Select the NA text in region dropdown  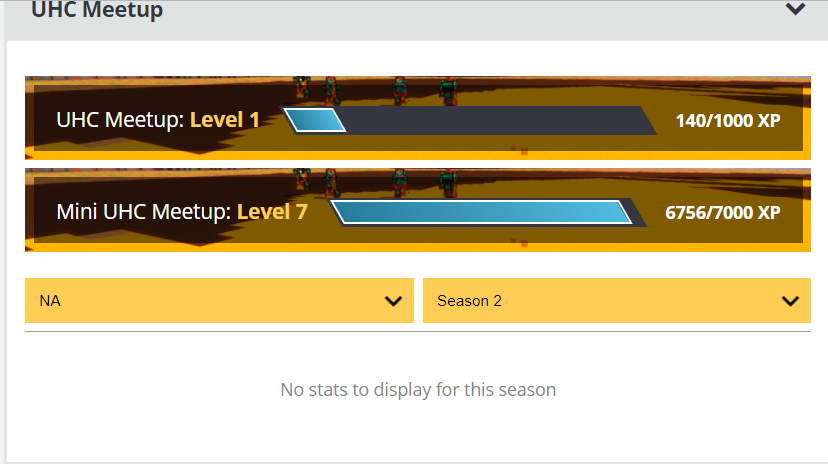coord(50,301)
